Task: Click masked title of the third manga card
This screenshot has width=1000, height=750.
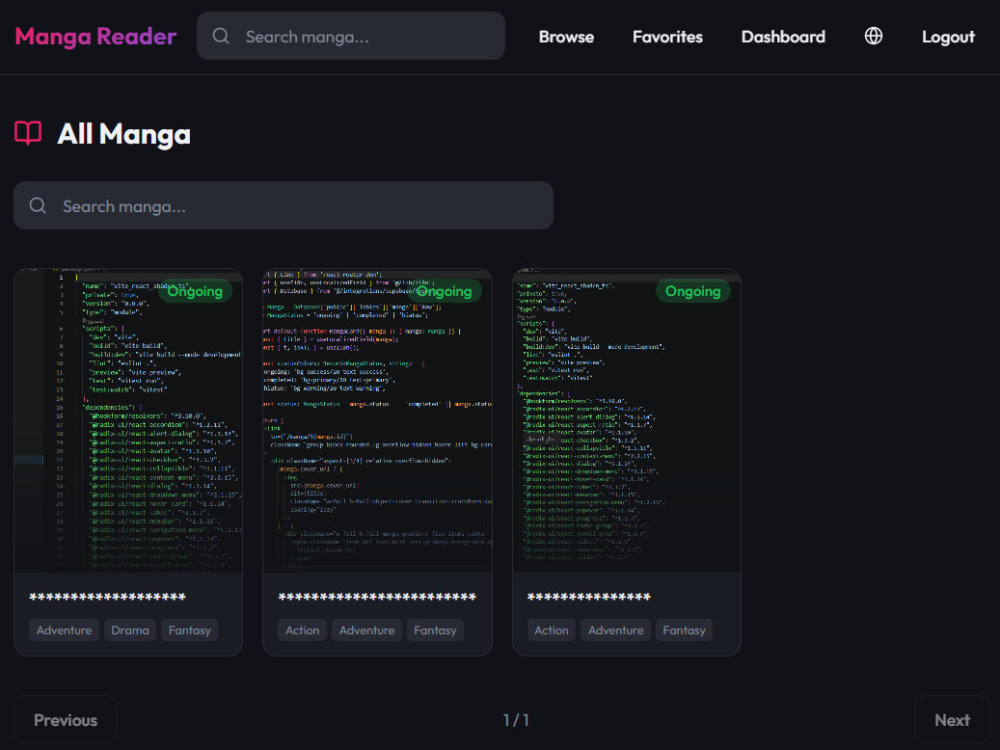Action: point(589,598)
